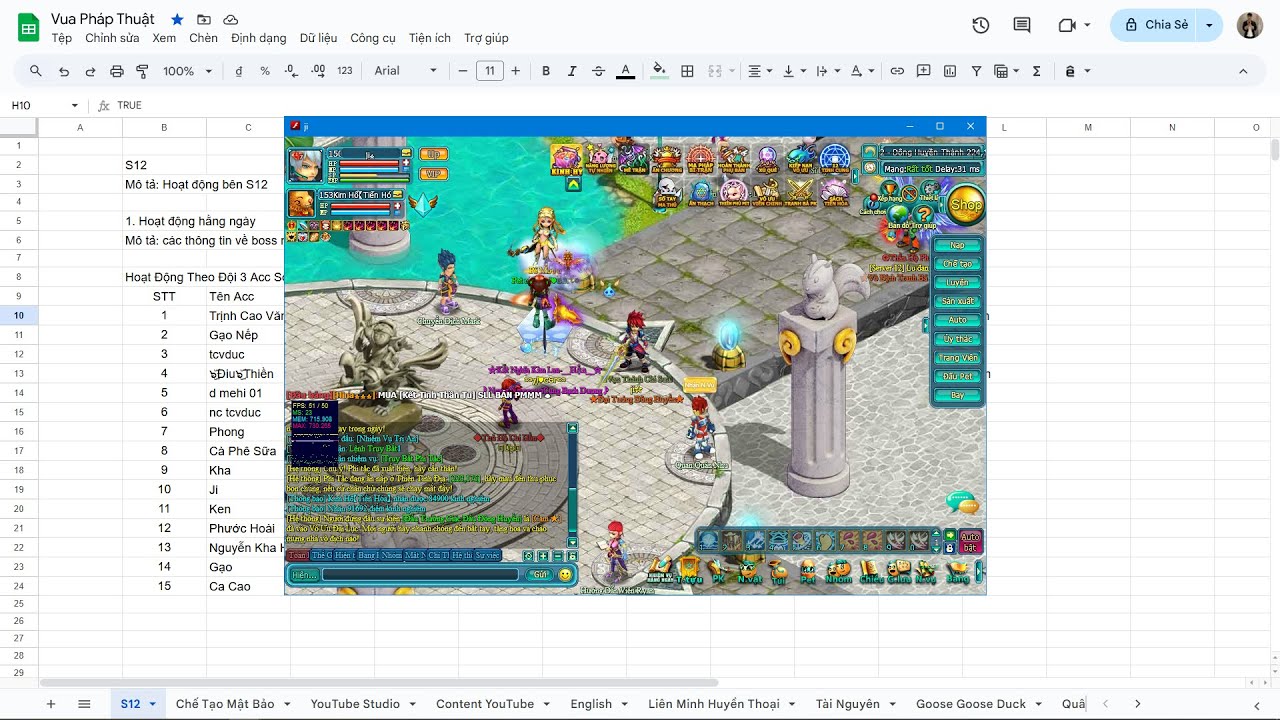Switch to Liên Minh Huyền Thoại sheet tab

pos(714,704)
